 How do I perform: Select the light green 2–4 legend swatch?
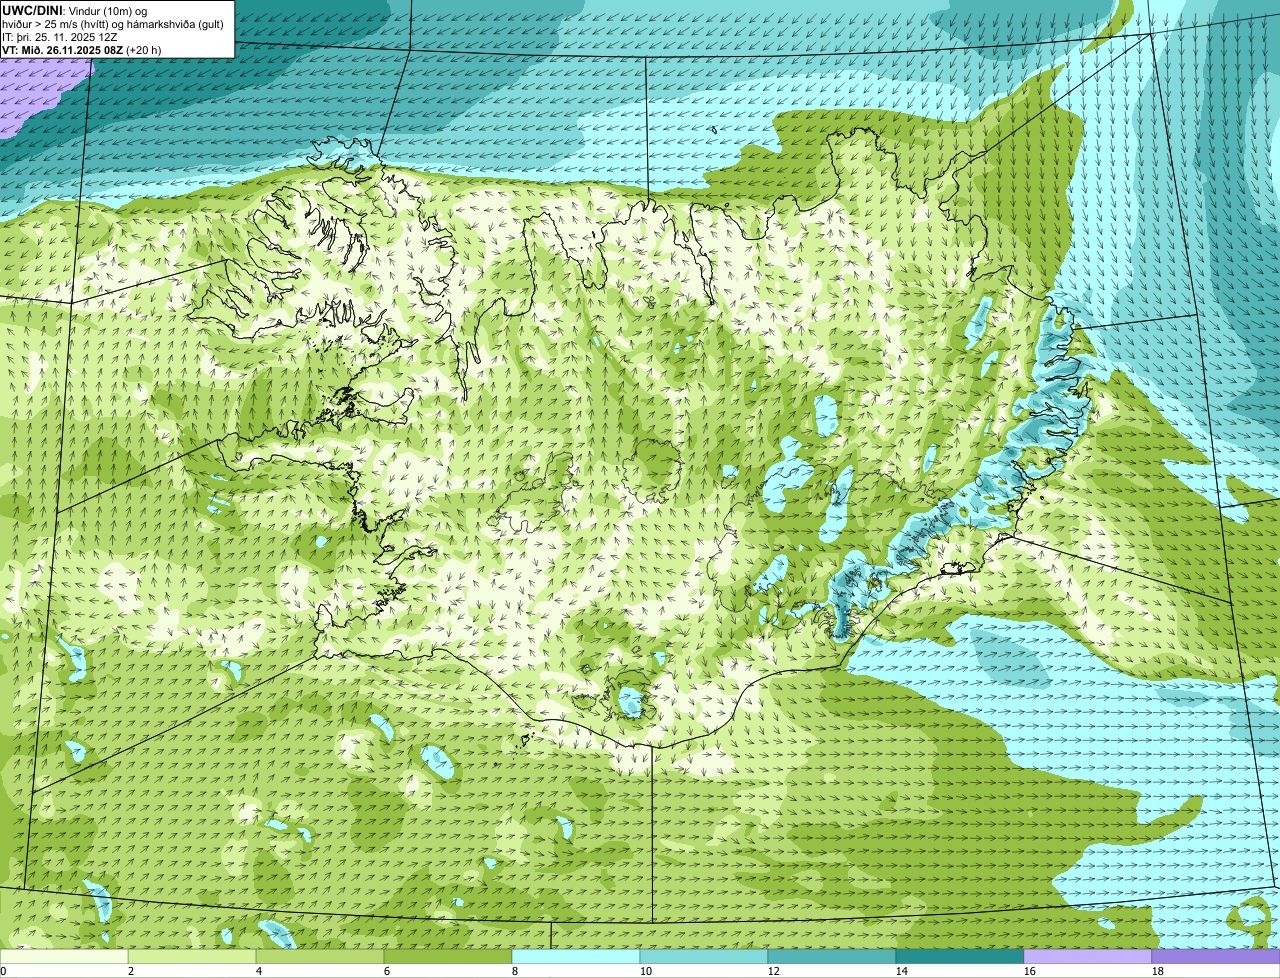tap(192, 956)
